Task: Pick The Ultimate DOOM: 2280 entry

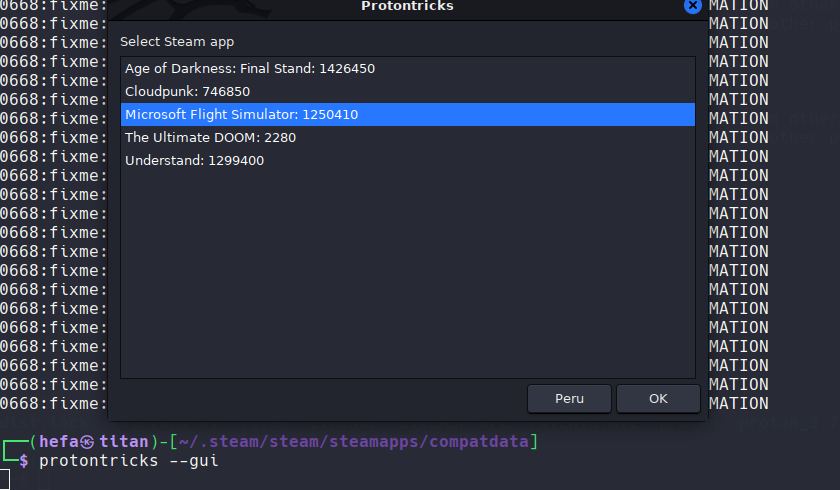Action: (x=408, y=138)
